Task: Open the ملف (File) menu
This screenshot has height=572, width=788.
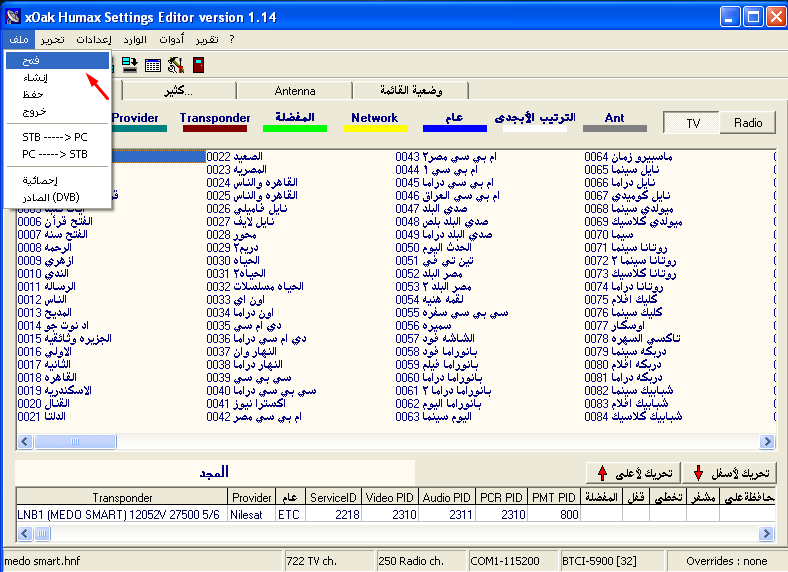Action: point(19,39)
